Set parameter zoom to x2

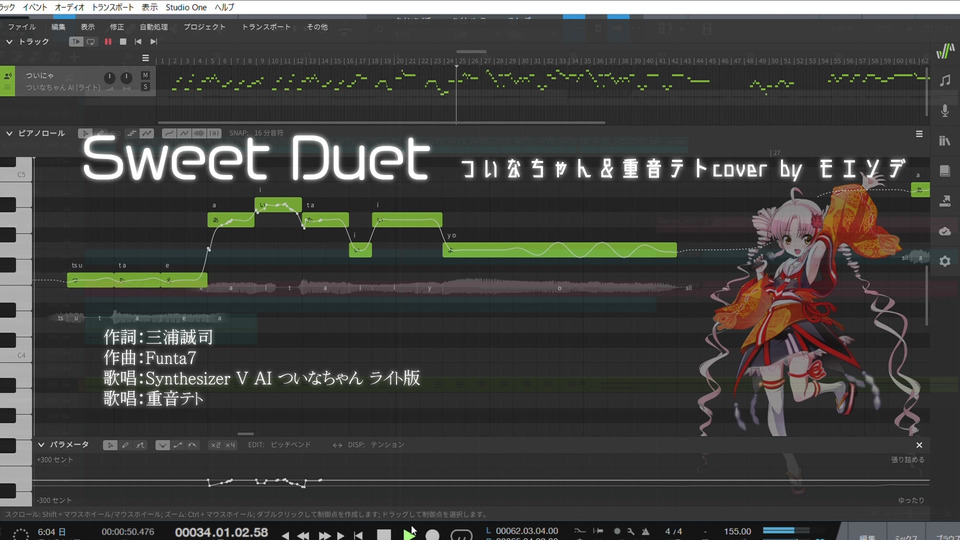[216, 445]
